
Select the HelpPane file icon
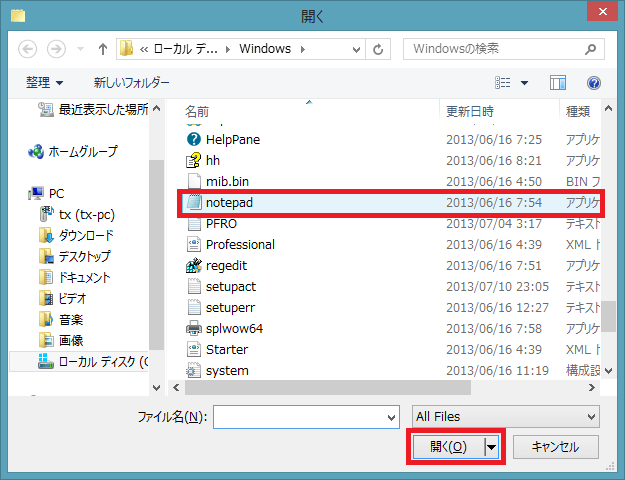point(194,139)
